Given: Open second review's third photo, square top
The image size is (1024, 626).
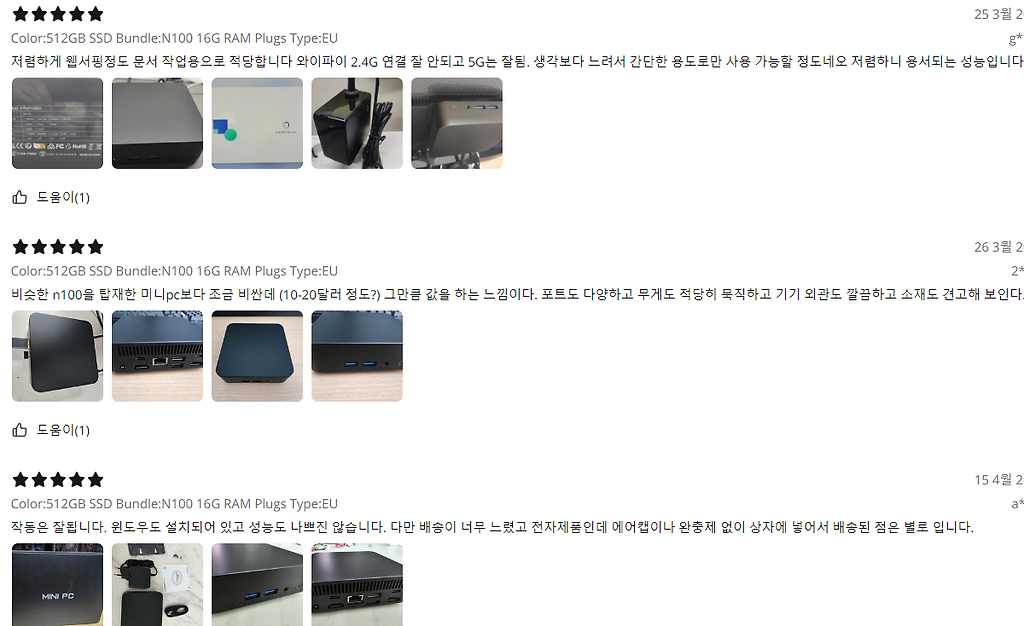Looking at the screenshot, I should (257, 356).
